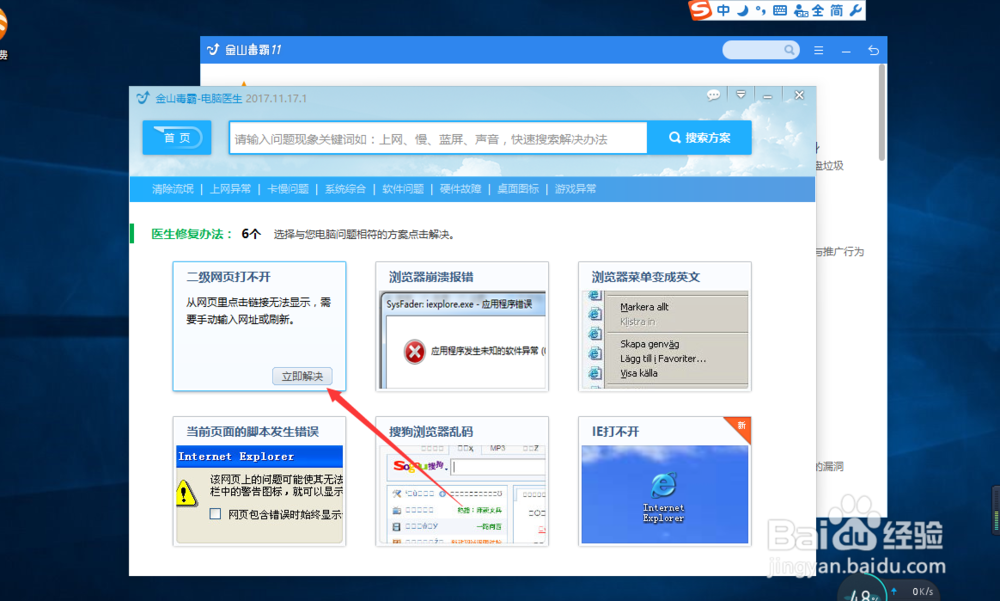Click the Internet Explorer icon in IE打不开 card
This screenshot has width=1000, height=601.
tap(664, 485)
